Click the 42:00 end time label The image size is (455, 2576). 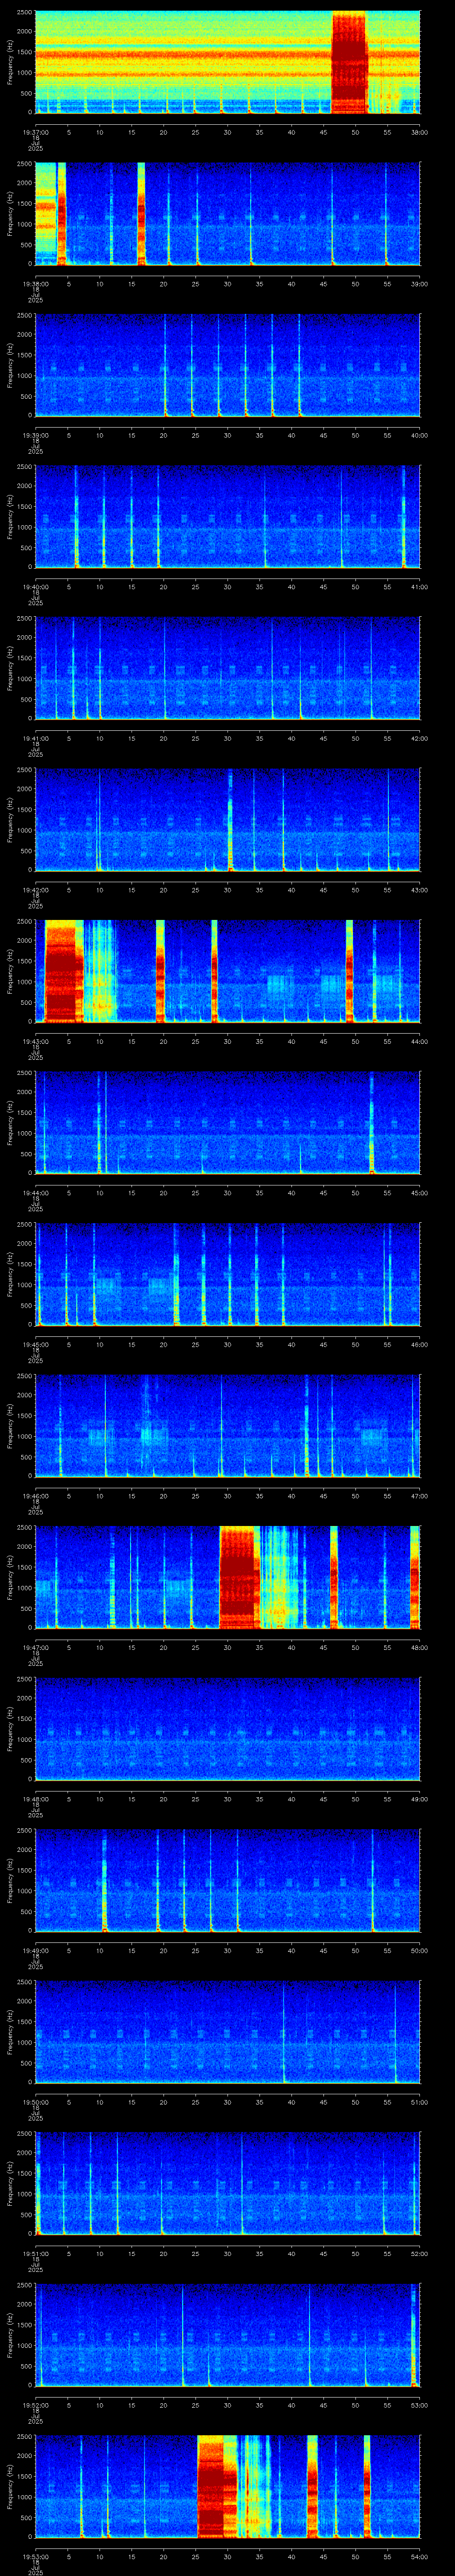click(x=420, y=738)
